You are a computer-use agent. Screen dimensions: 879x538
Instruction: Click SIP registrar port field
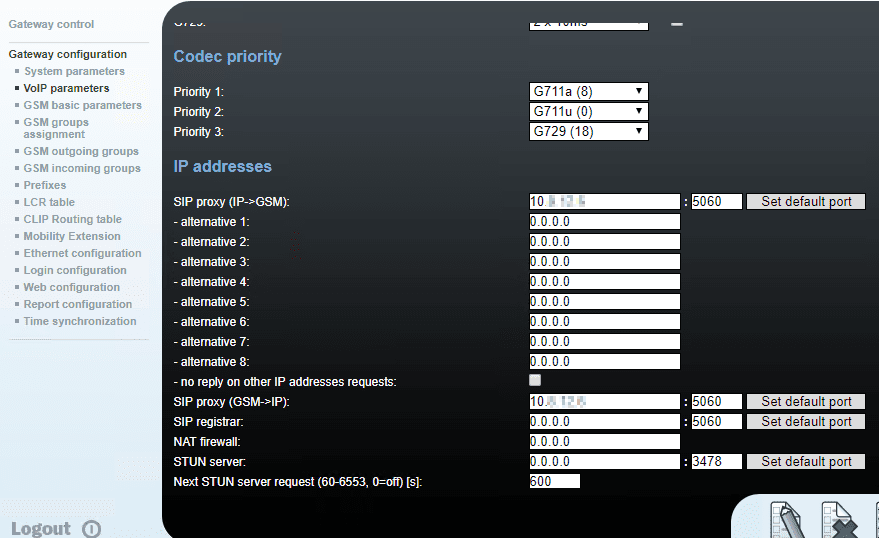coord(716,421)
